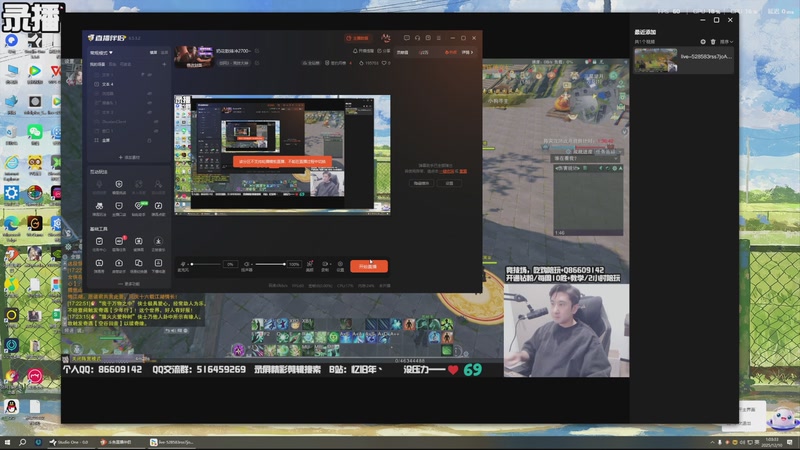Open the chat bubble icon in the title bar
This screenshot has width=800, height=450.
428,38
